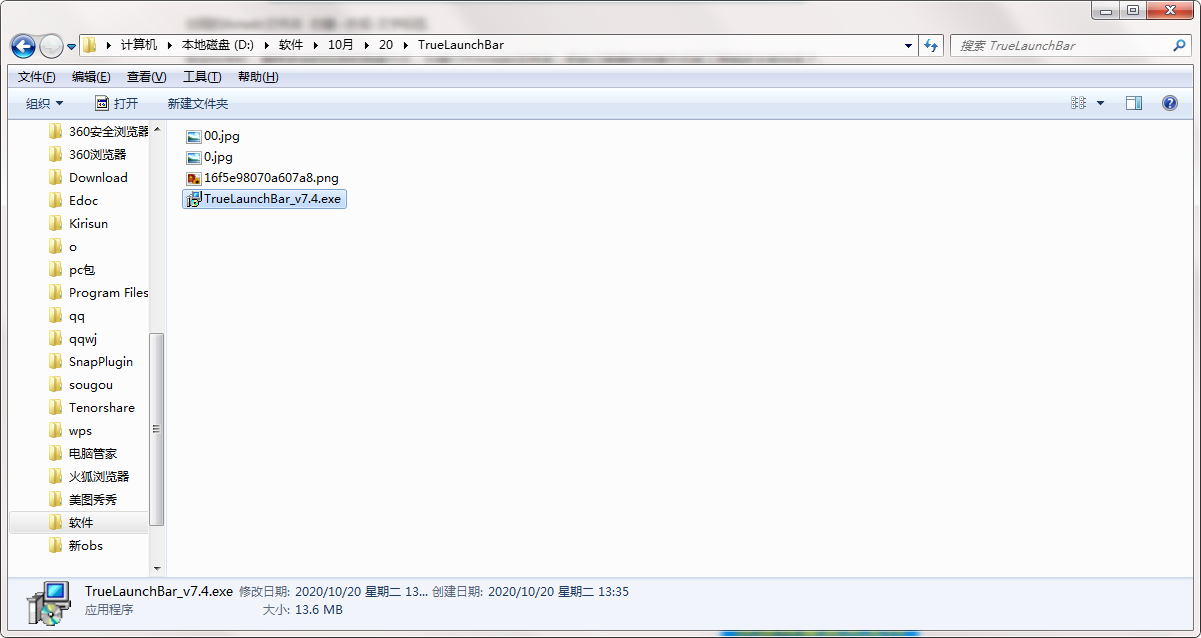The height and width of the screenshot is (638, 1201).
Task: Click the 电脑管家 folder icon
Action: click(56, 454)
